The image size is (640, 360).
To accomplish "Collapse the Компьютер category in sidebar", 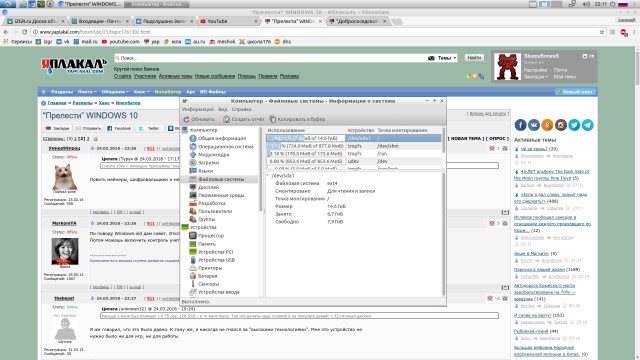I will click(185, 130).
